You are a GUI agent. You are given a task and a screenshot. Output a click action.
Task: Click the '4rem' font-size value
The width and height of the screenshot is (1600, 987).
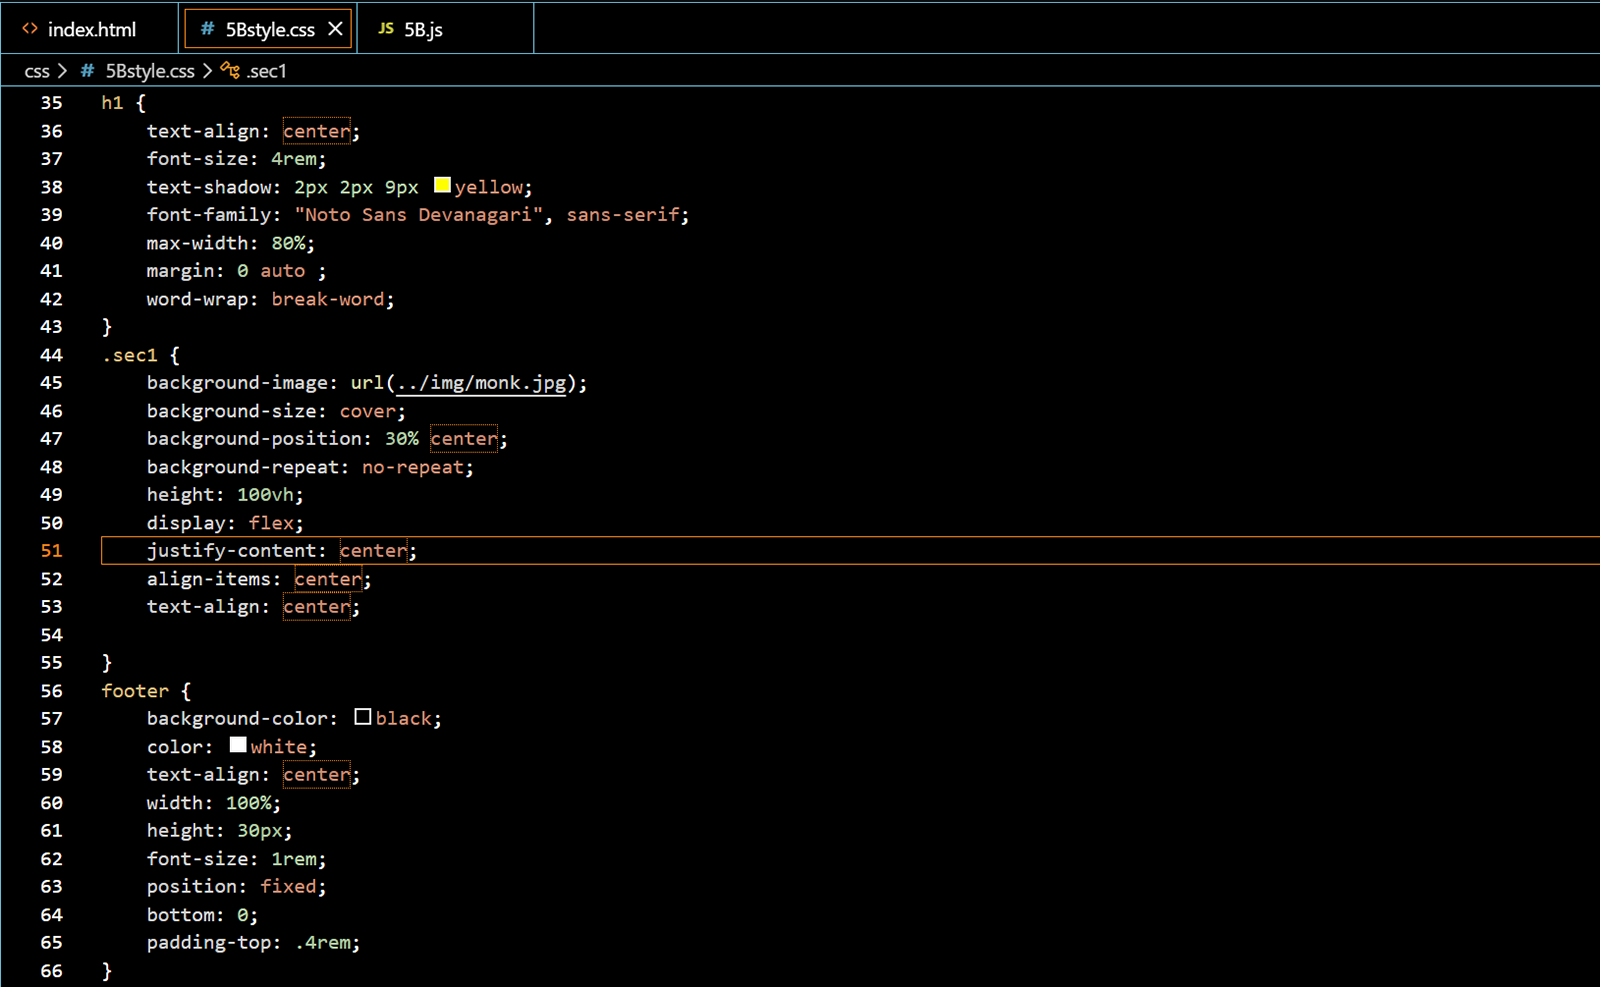coord(294,159)
